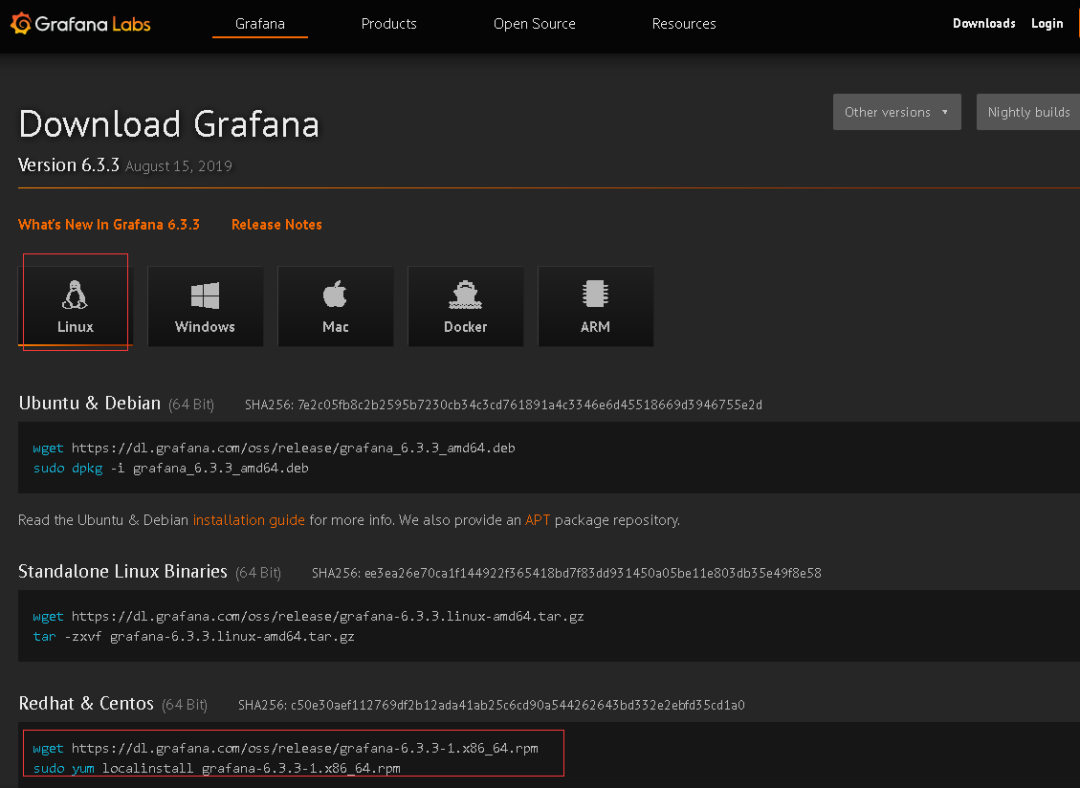Open the Open Source menu
1080x788 pixels.
[x=534, y=24]
